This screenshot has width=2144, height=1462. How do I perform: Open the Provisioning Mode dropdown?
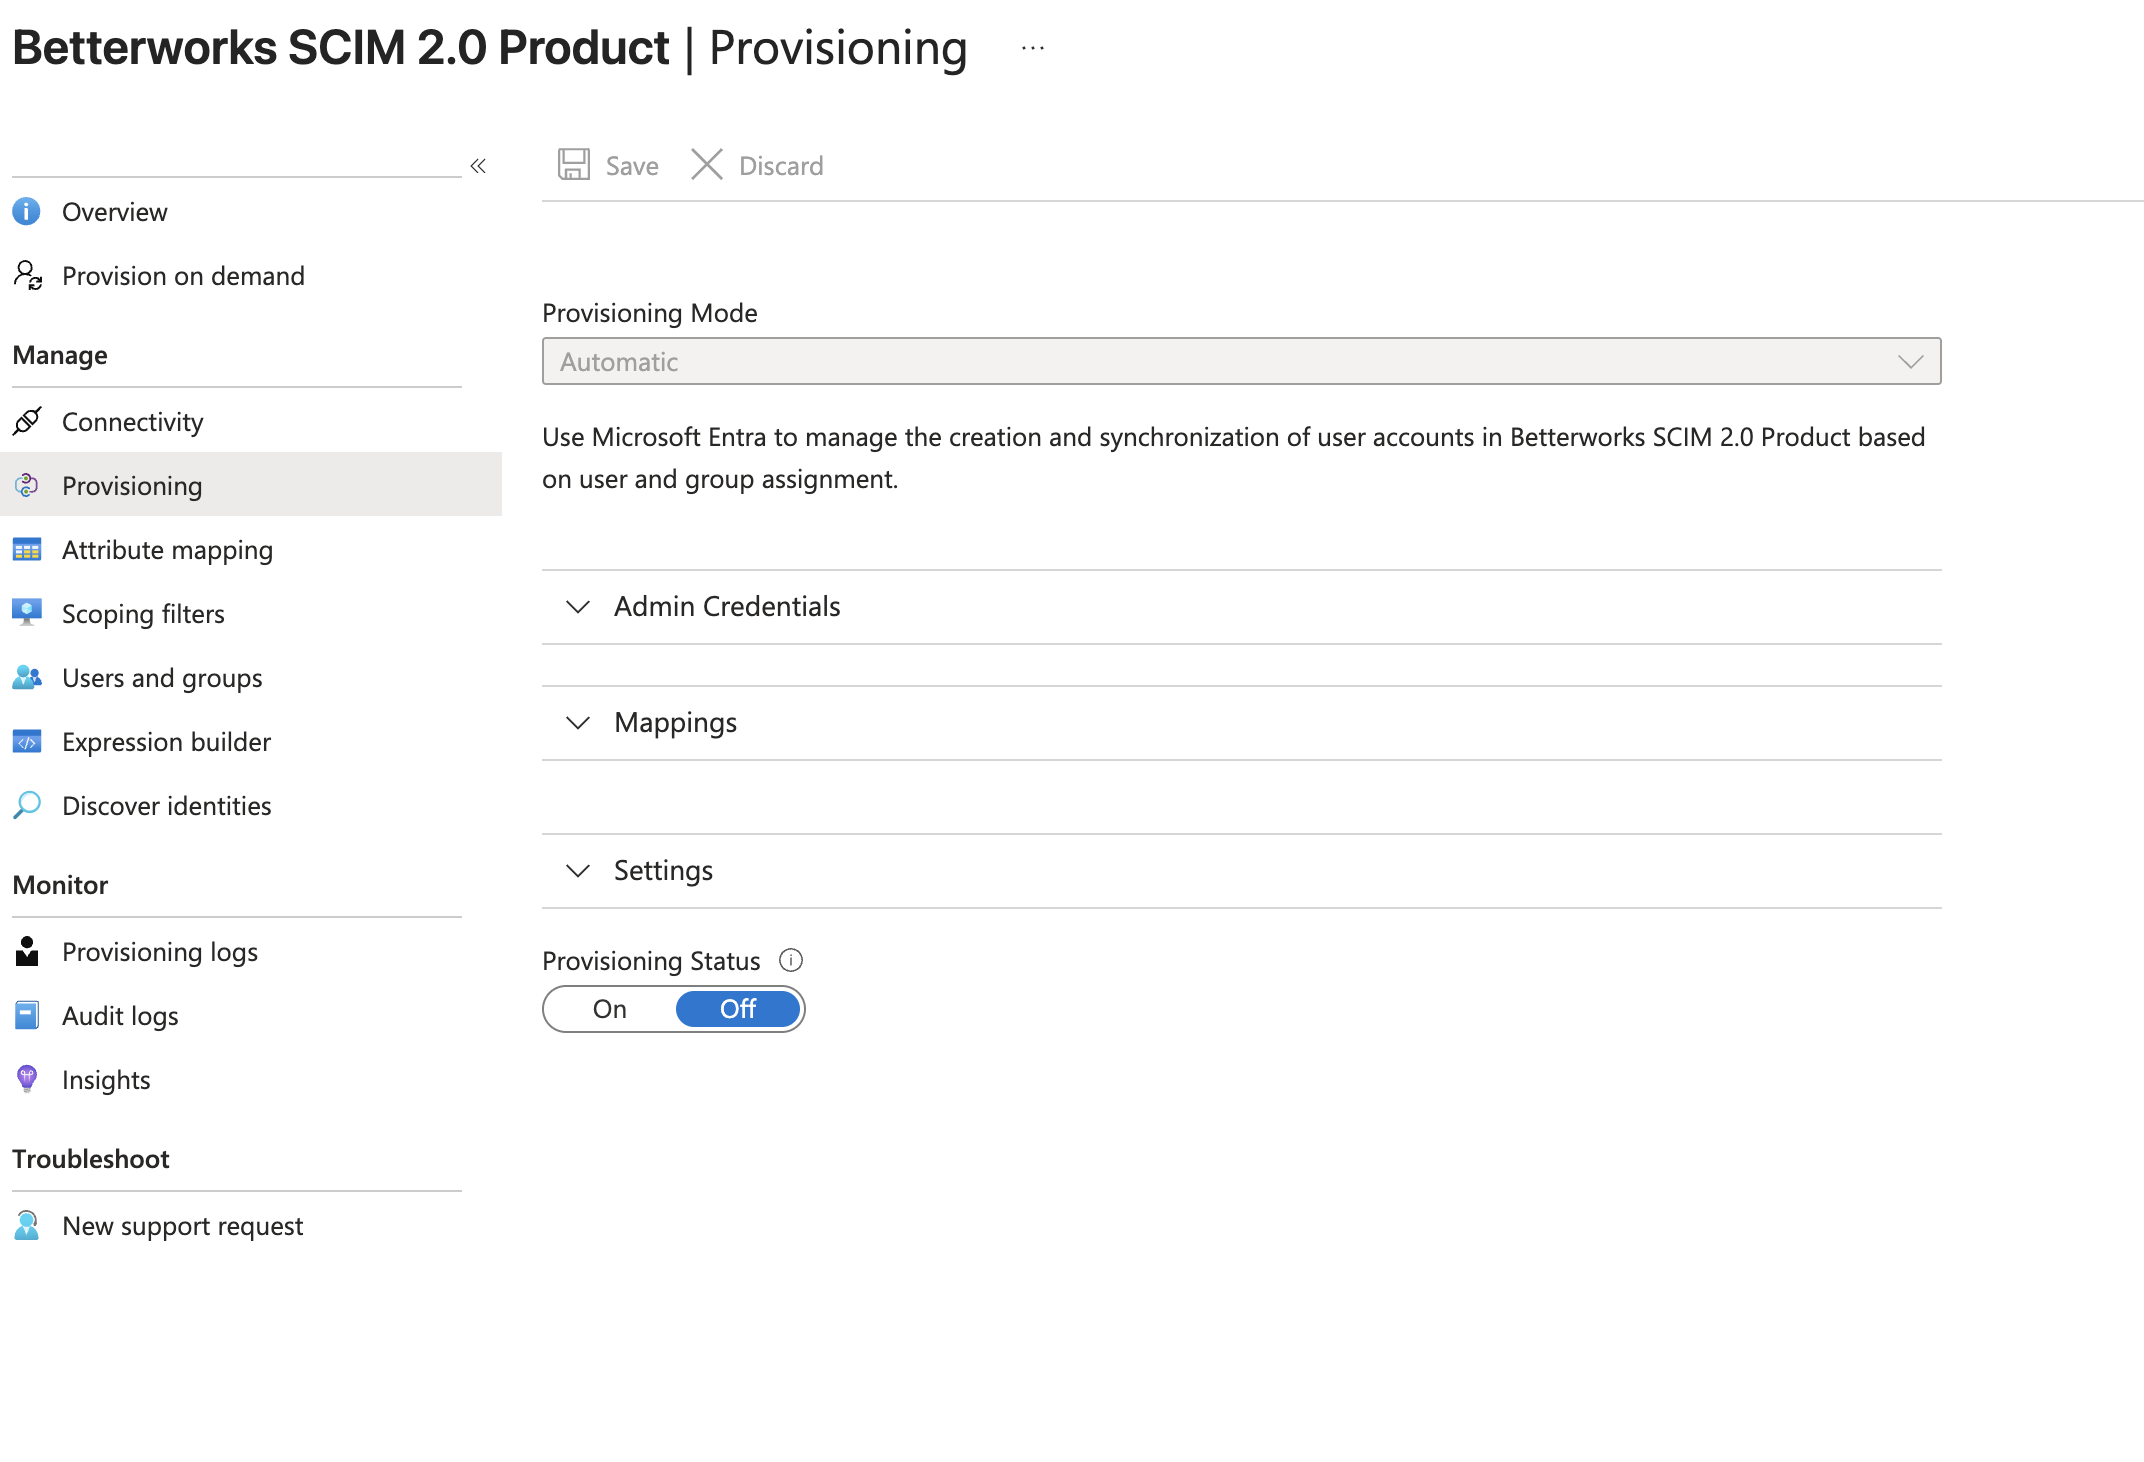tap(1241, 361)
